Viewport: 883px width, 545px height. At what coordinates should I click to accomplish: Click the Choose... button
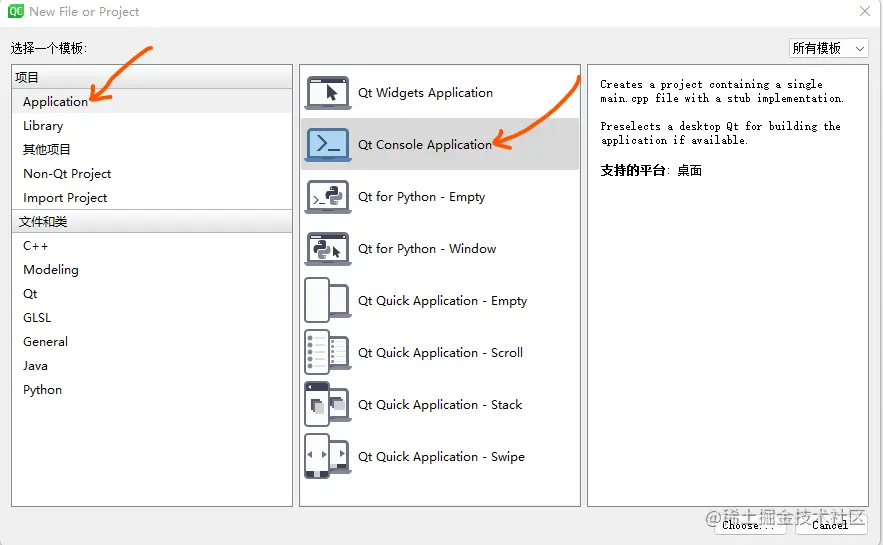click(750, 525)
